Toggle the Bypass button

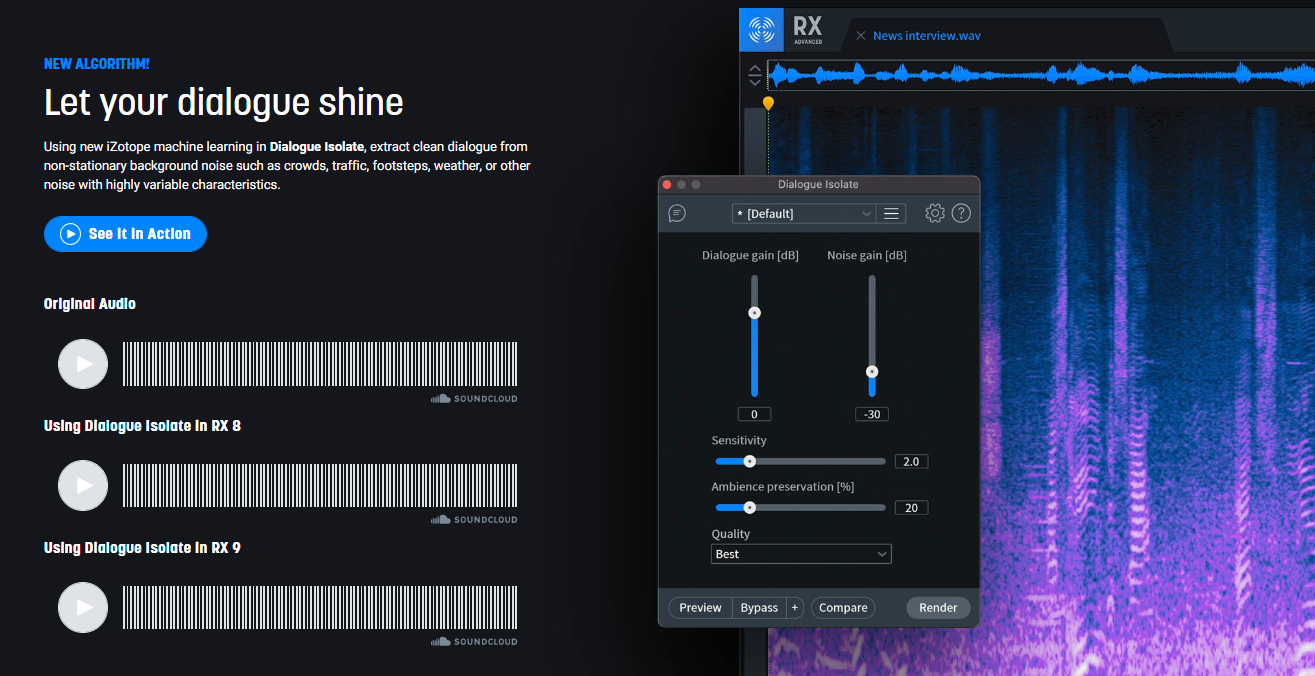coord(759,608)
